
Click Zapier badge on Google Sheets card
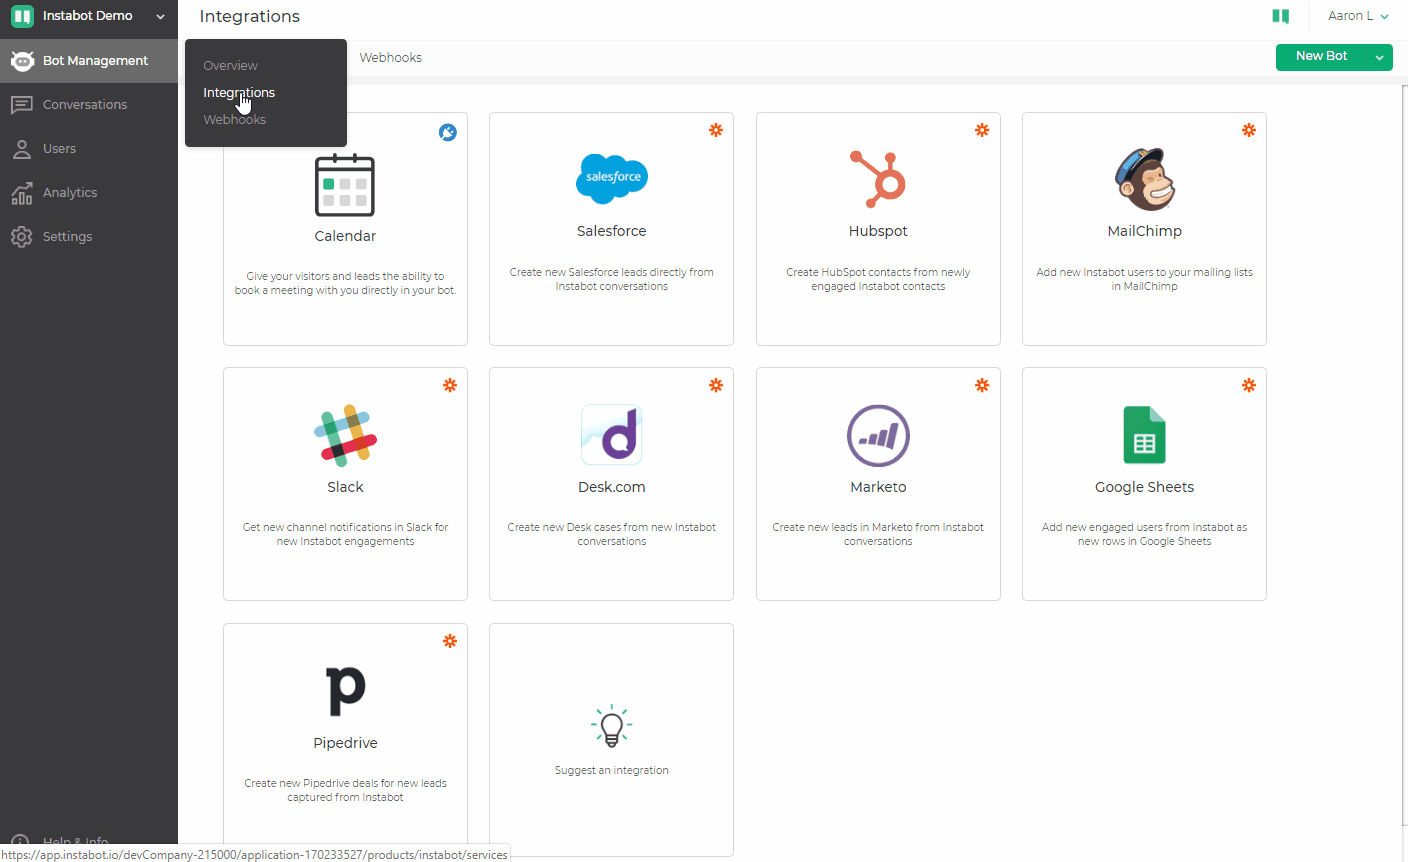pyautogui.click(x=1249, y=385)
